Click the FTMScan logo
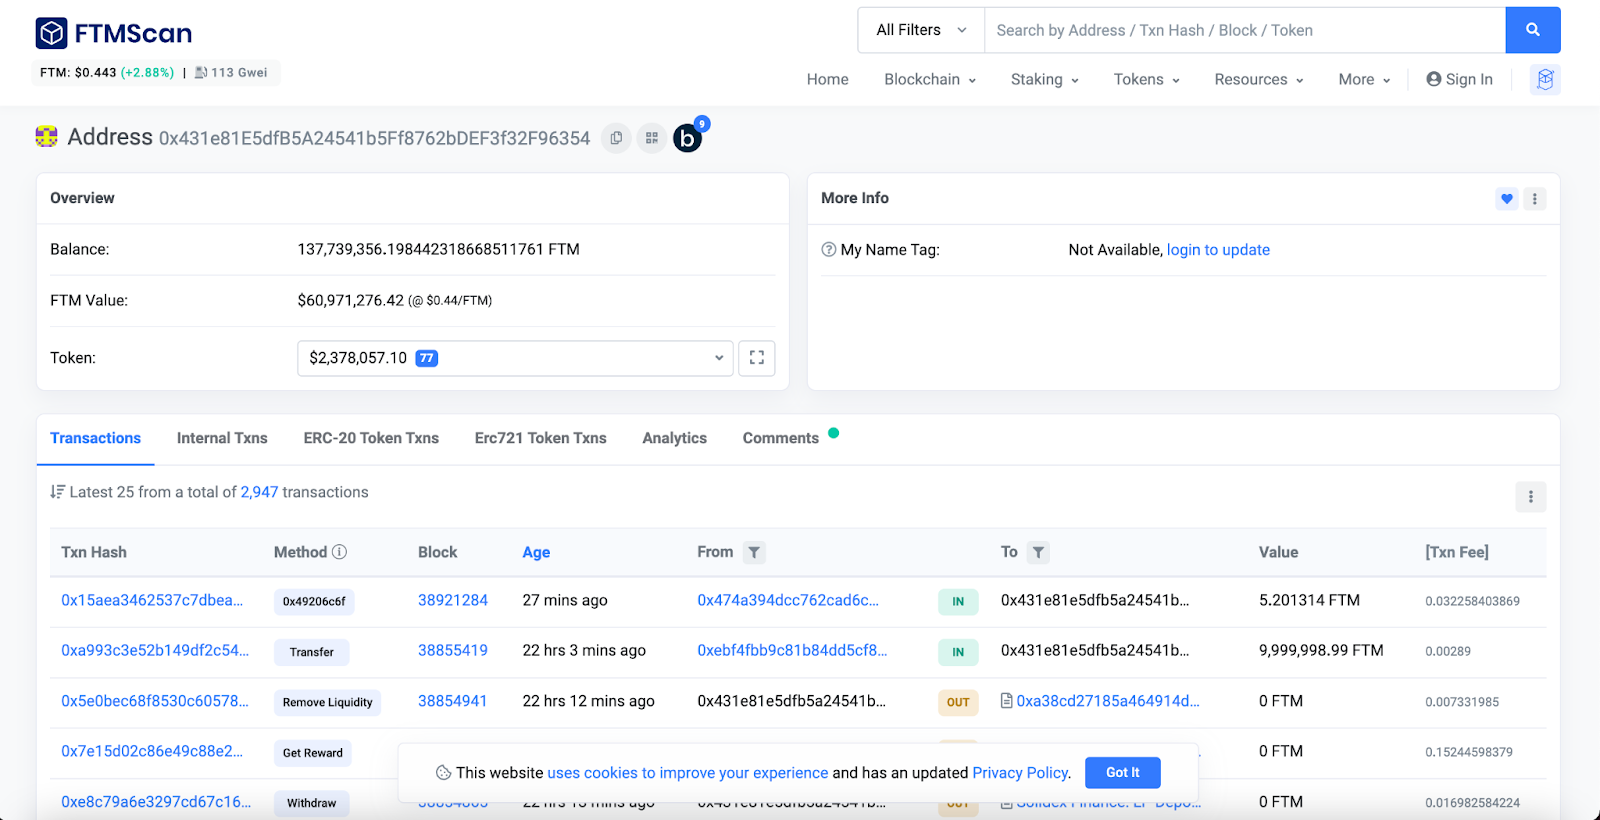The width and height of the screenshot is (1600, 820). coord(113,33)
